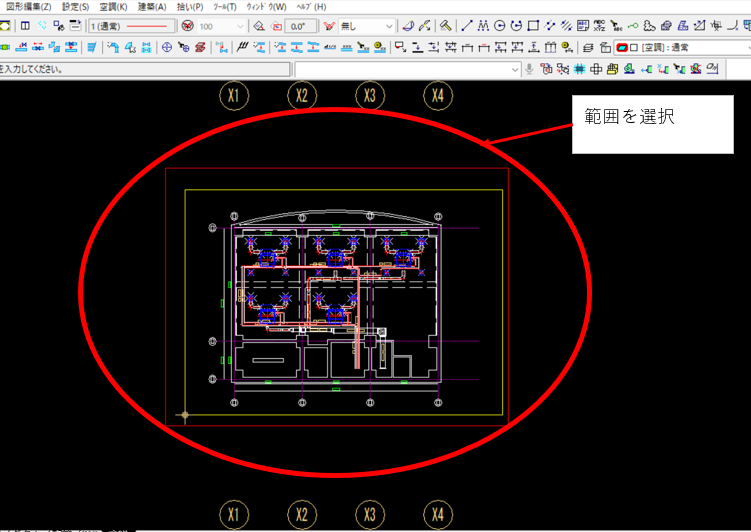The height and width of the screenshot is (532, 751).
Task: Select the blue elbow duct tool
Action: [x=113, y=47]
